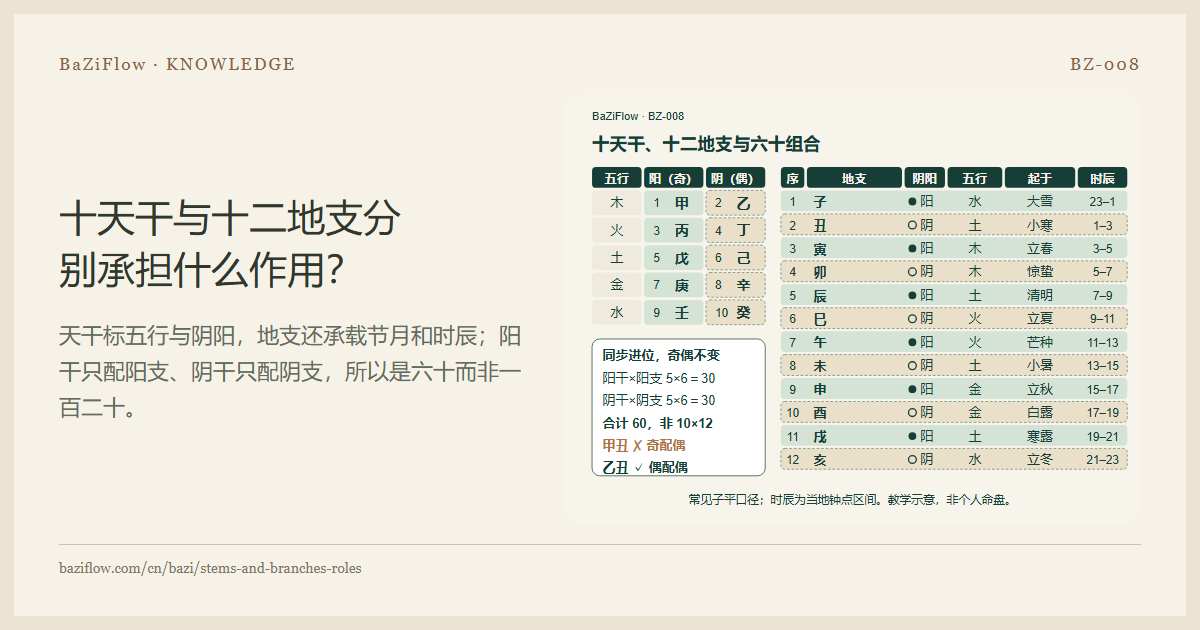Select the 白露 solar term cell
The image size is (1200, 630).
point(1040,412)
